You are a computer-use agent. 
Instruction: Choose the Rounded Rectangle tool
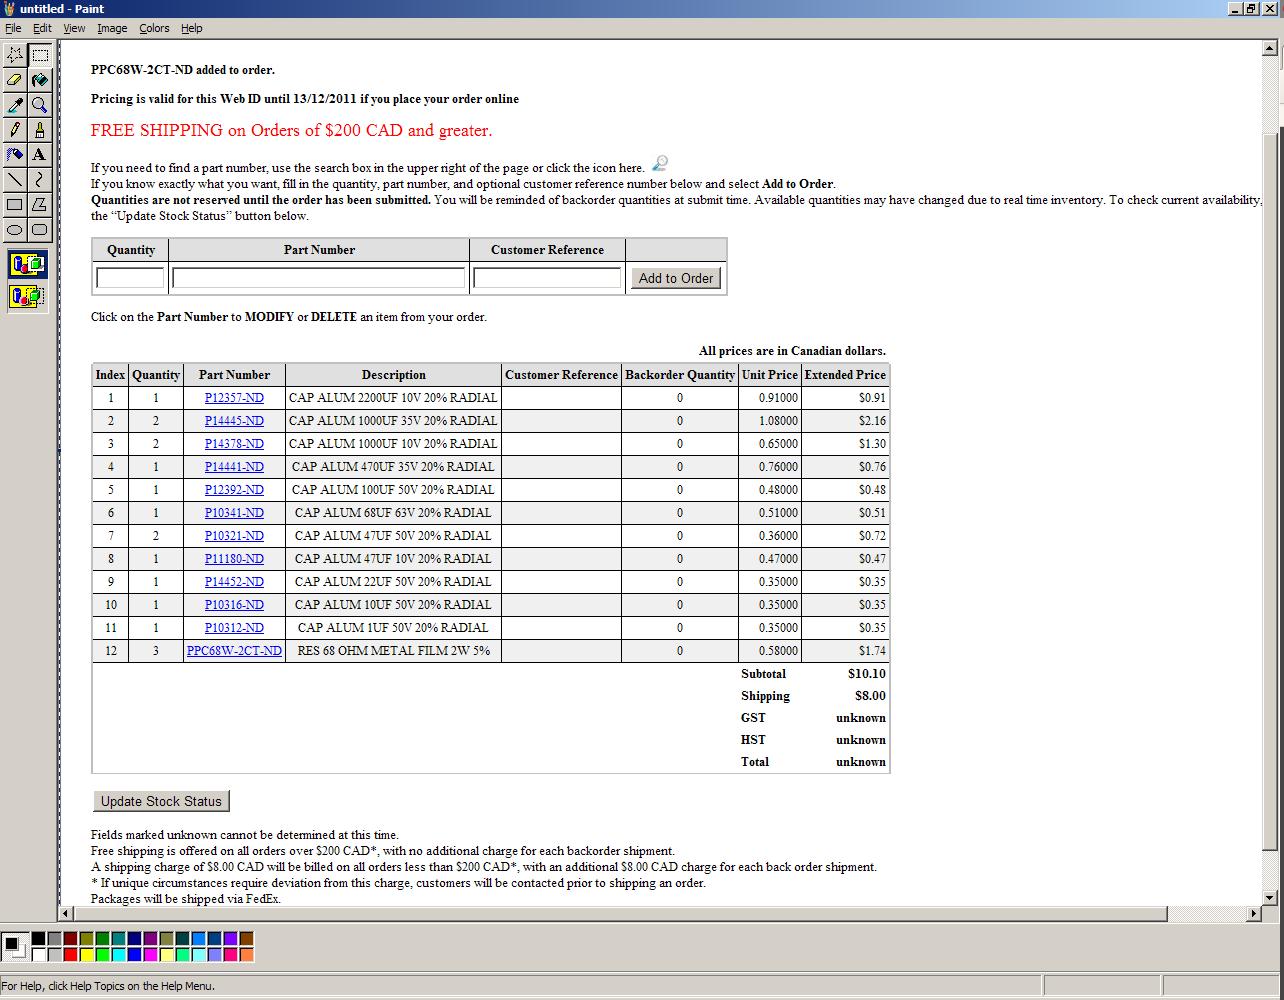click(39, 230)
